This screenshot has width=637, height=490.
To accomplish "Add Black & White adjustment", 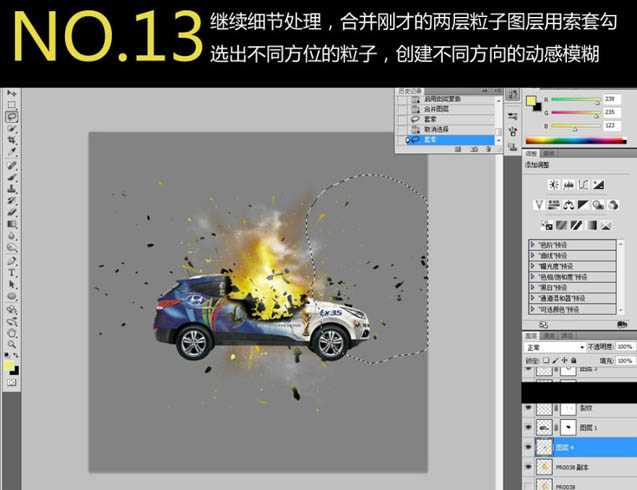I will 583,205.
